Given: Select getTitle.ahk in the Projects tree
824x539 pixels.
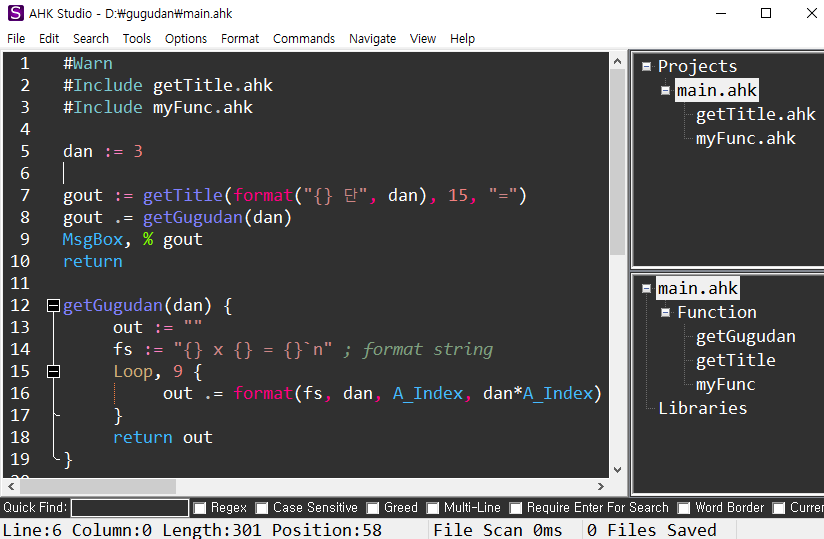Looking at the screenshot, I should tap(755, 115).
